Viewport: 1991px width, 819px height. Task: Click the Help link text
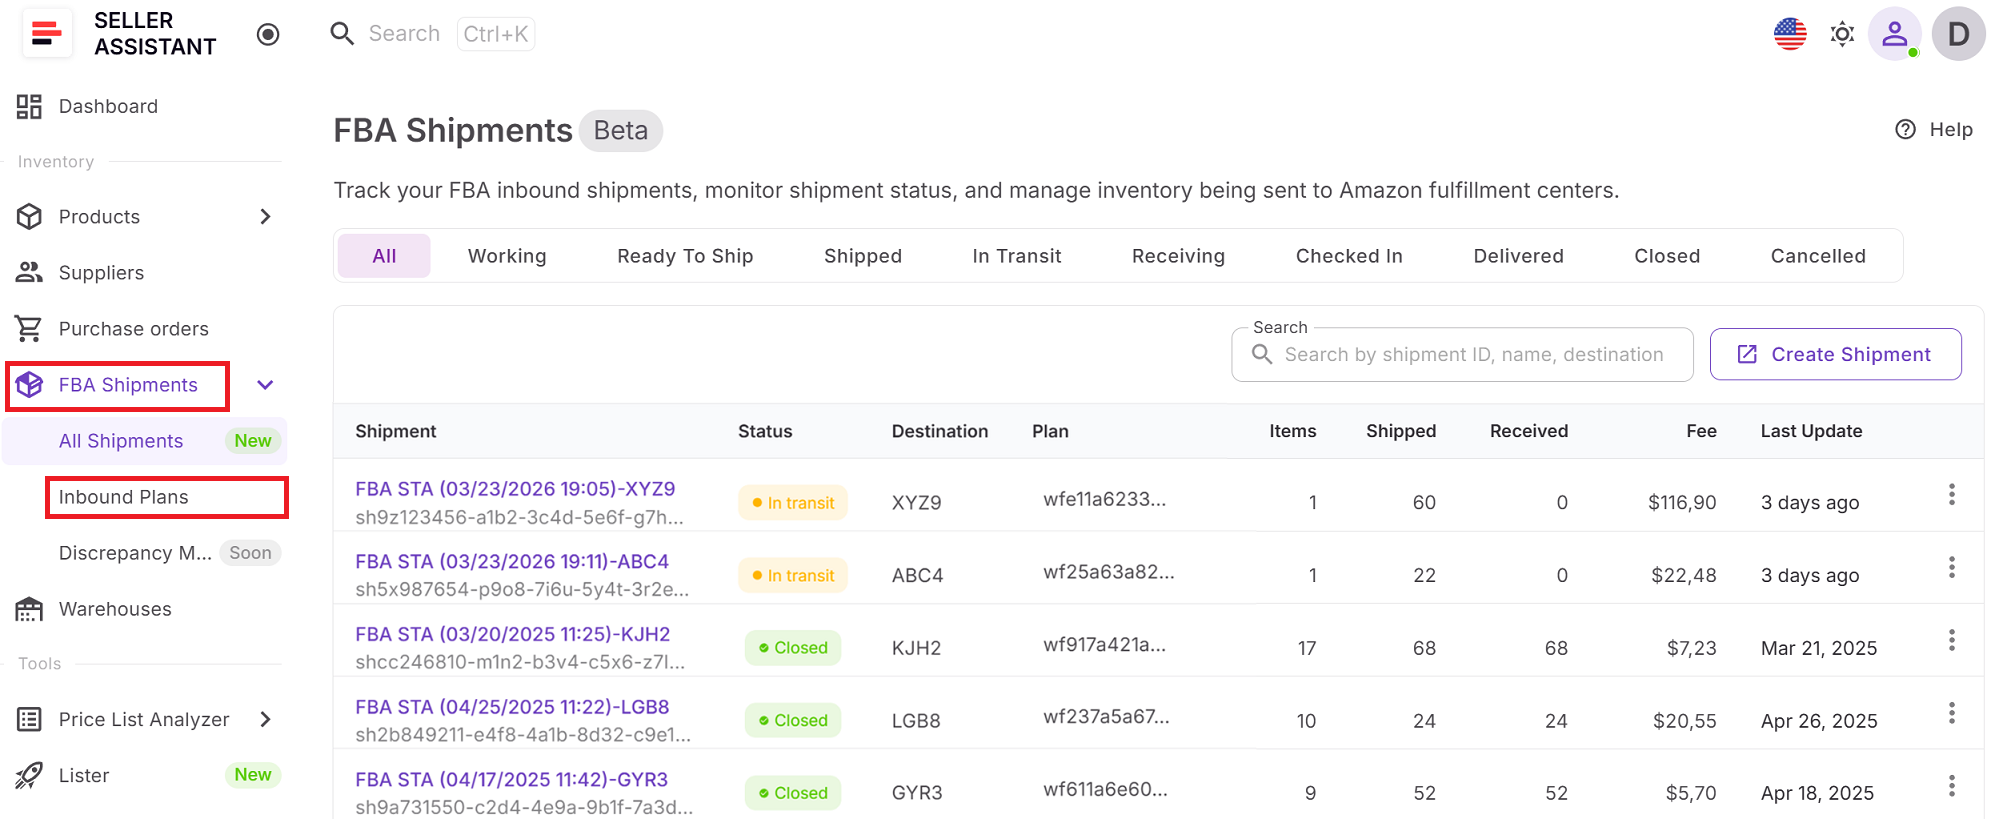(x=1951, y=129)
